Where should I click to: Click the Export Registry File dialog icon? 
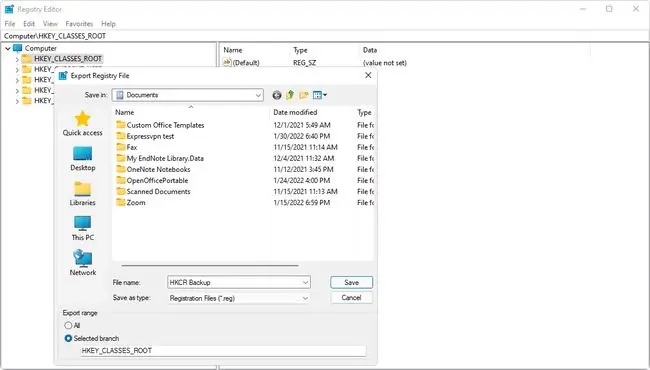point(63,75)
